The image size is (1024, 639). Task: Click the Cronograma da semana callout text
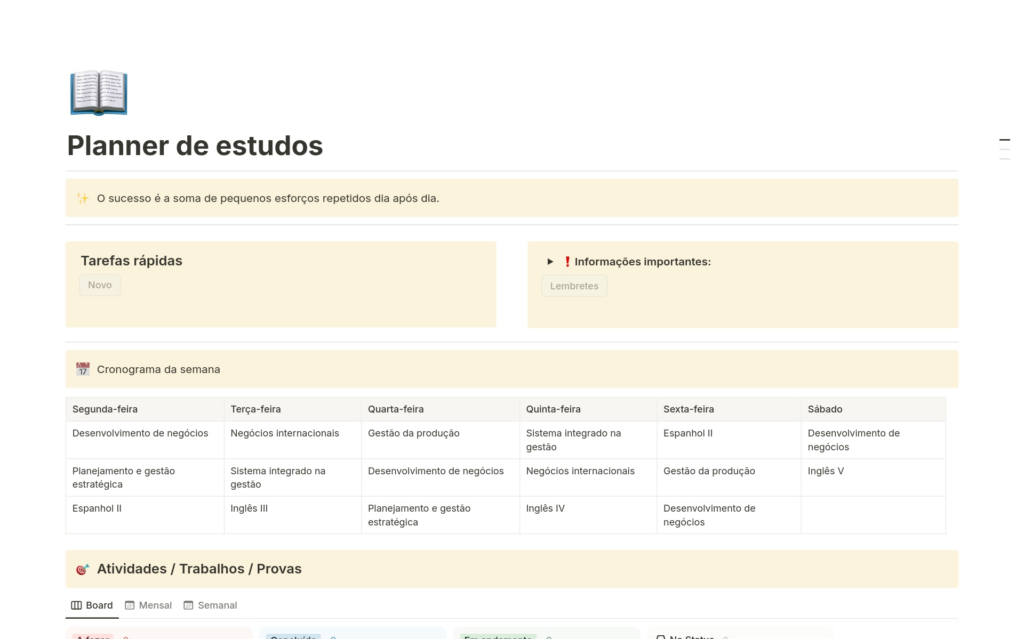[x=159, y=369]
